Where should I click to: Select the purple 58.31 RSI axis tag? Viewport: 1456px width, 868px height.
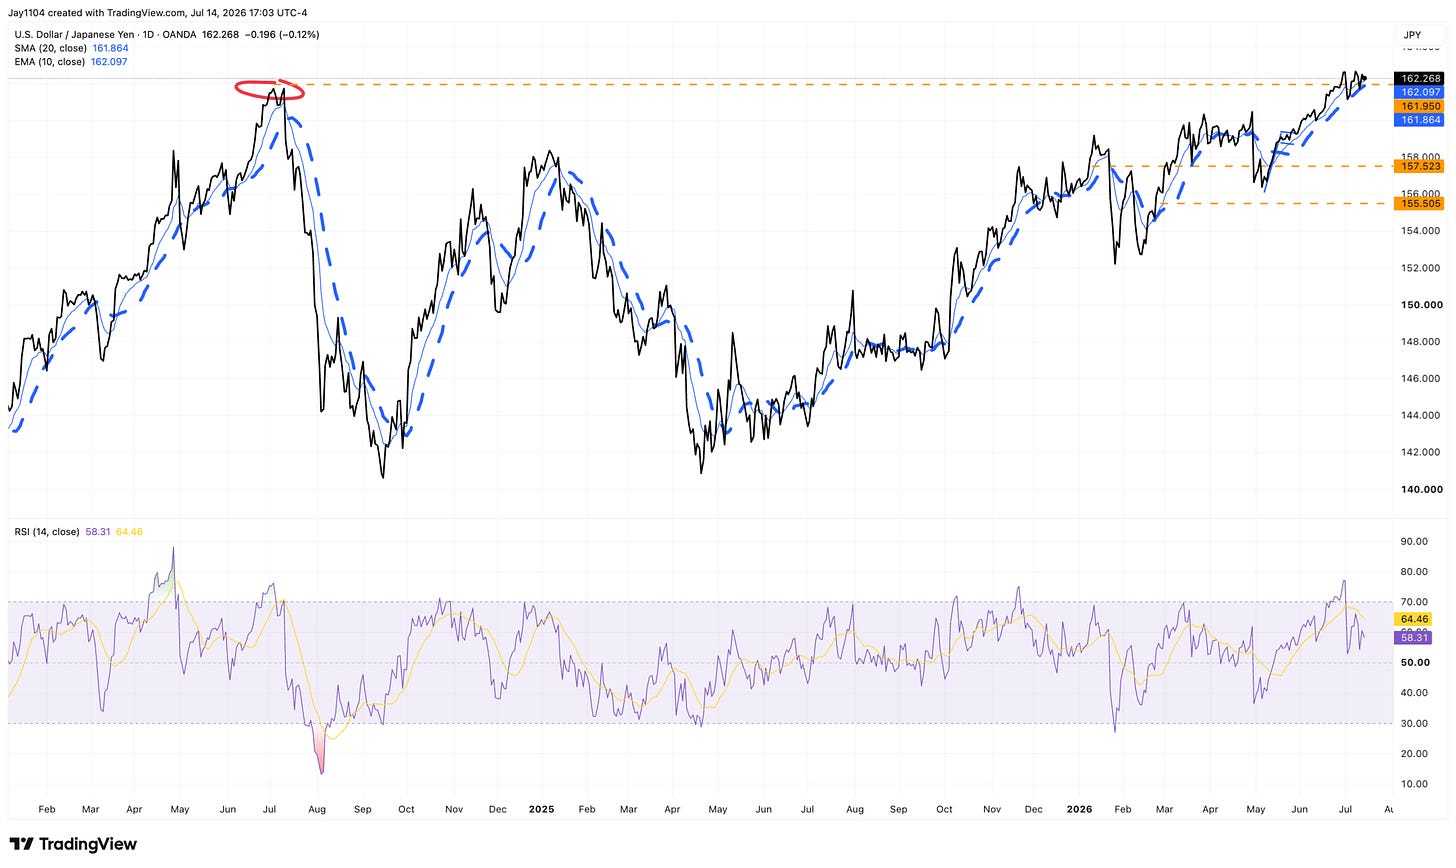click(x=1413, y=637)
